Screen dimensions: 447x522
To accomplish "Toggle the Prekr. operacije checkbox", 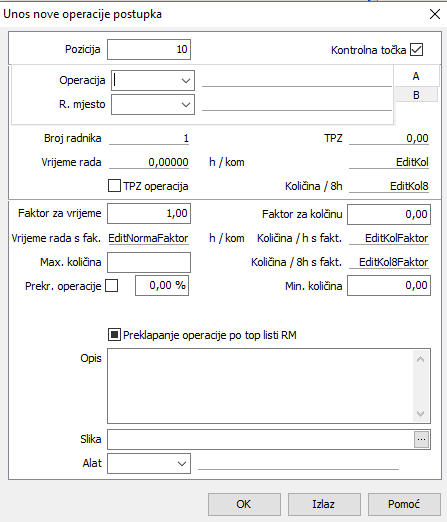I will click(112, 286).
